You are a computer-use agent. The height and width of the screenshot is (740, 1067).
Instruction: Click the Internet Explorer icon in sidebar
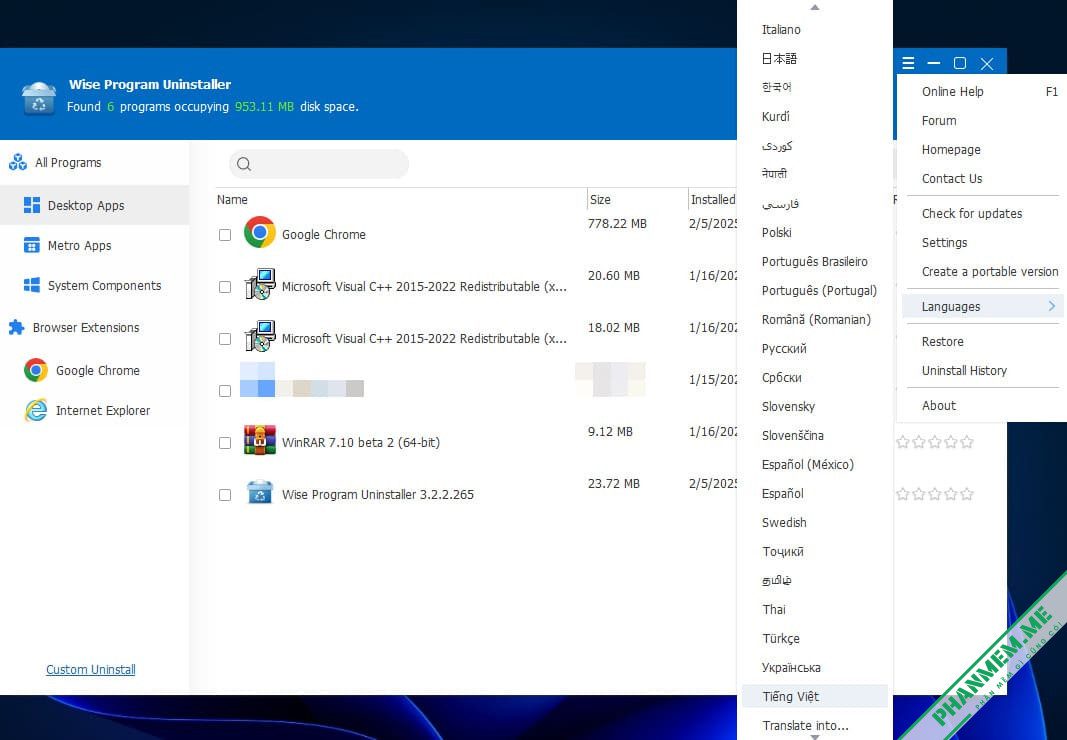click(35, 411)
